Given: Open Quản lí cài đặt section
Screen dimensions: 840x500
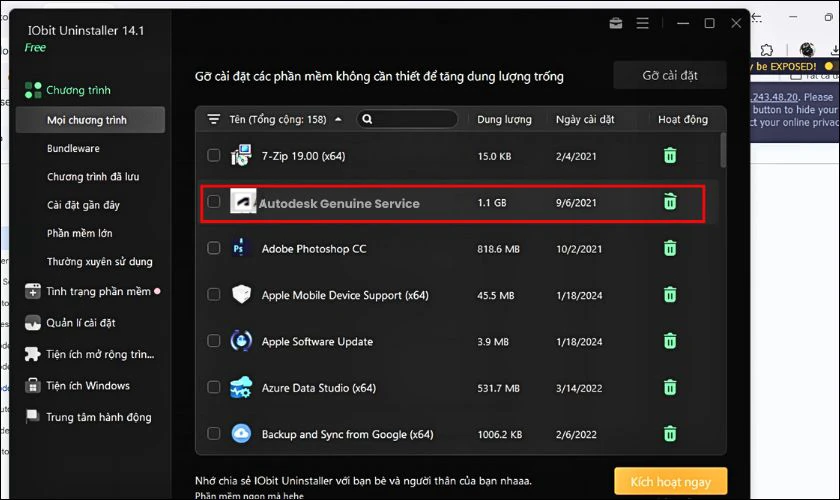Looking at the screenshot, I should coord(80,323).
